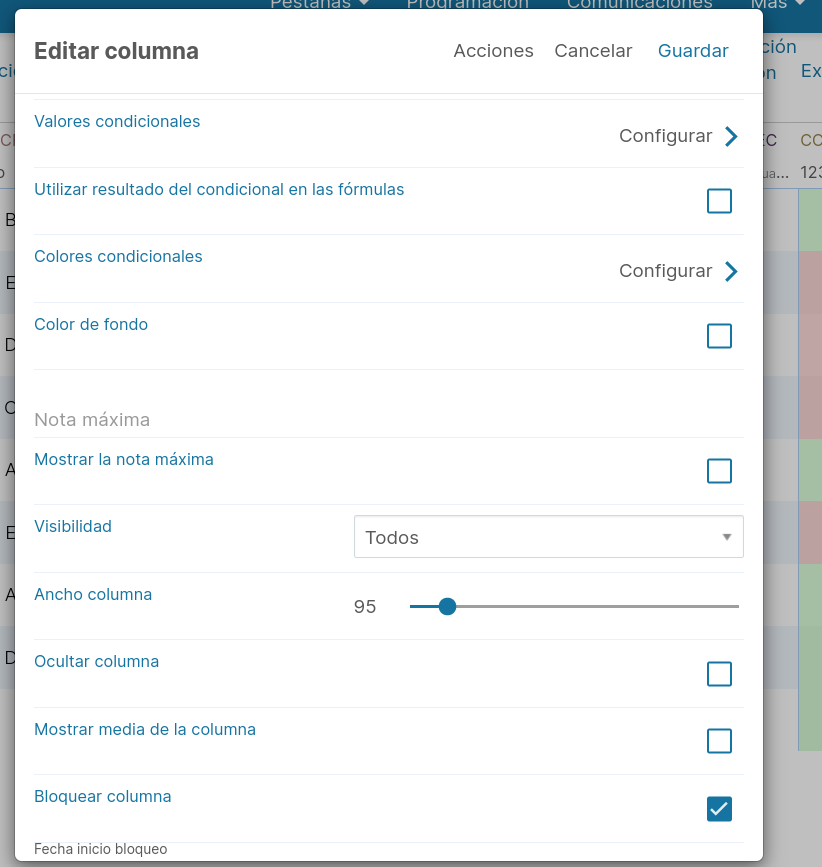Click Cancelar in the dialog header
822x867 pixels.
coord(593,51)
